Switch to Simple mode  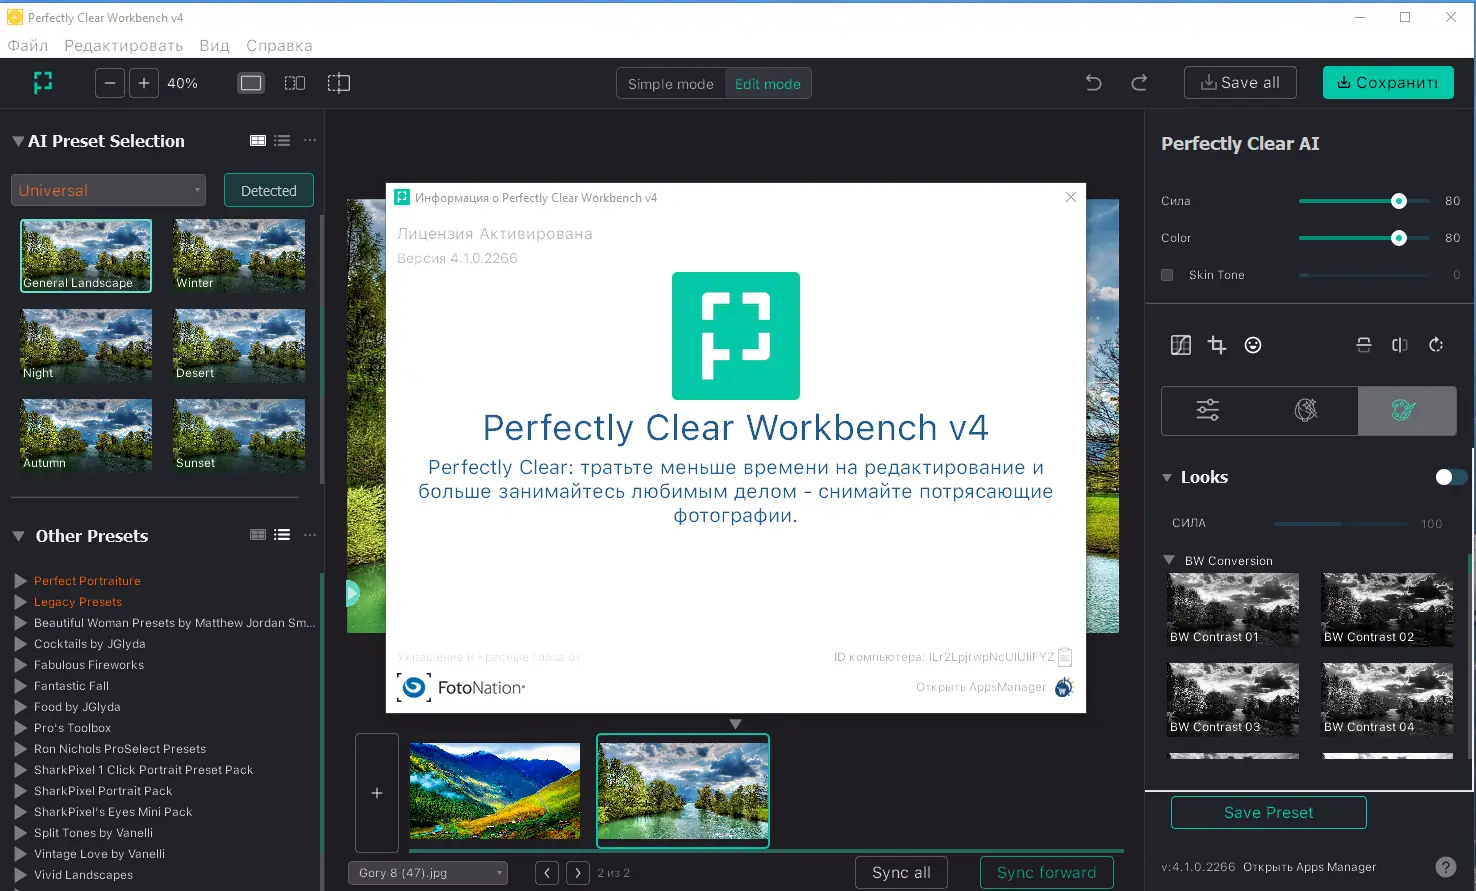click(x=670, y=83)
